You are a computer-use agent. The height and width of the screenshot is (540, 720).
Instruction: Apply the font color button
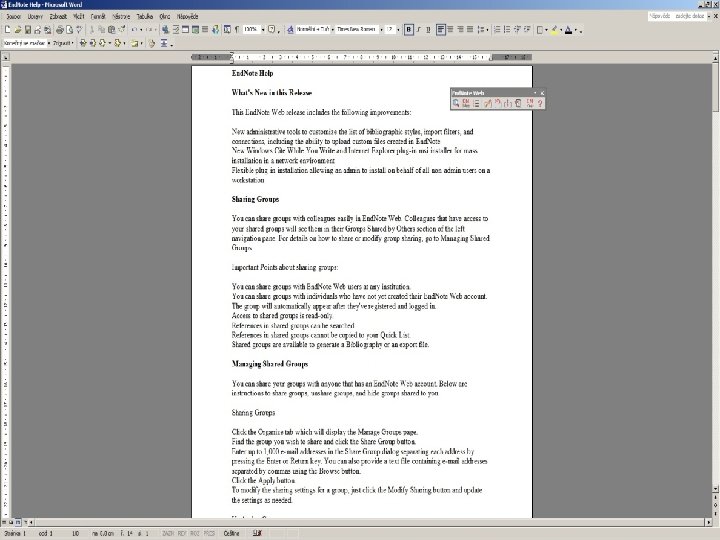568,30
